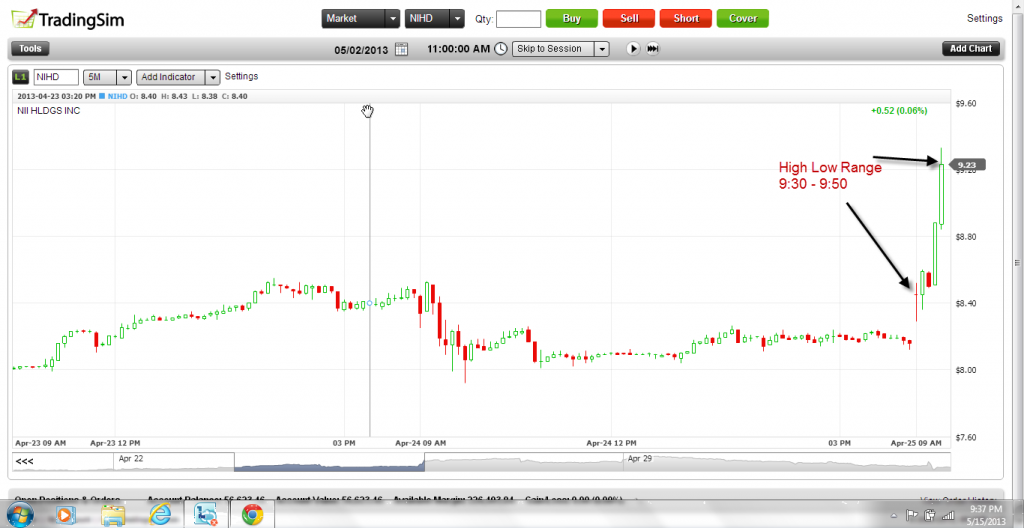Open the calendar date picker icon

401,48
